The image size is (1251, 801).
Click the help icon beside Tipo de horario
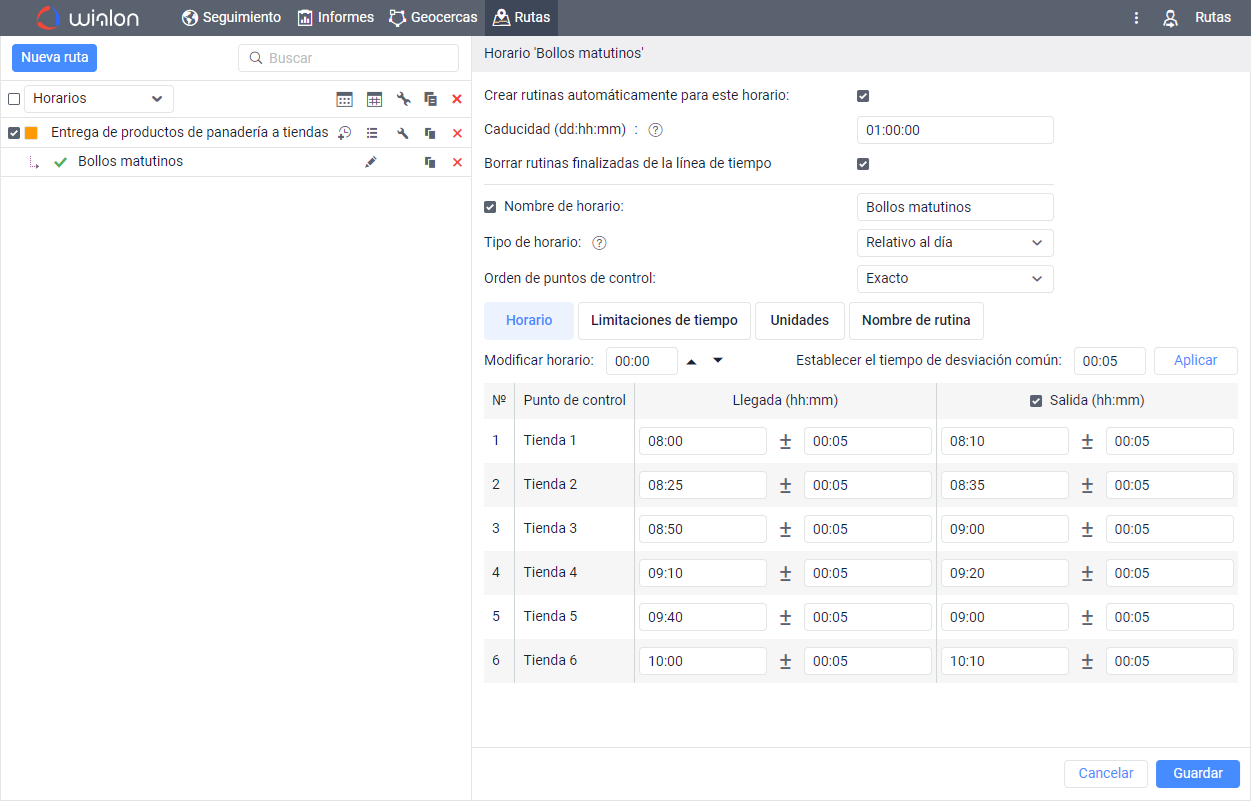(x=598, y=243)
